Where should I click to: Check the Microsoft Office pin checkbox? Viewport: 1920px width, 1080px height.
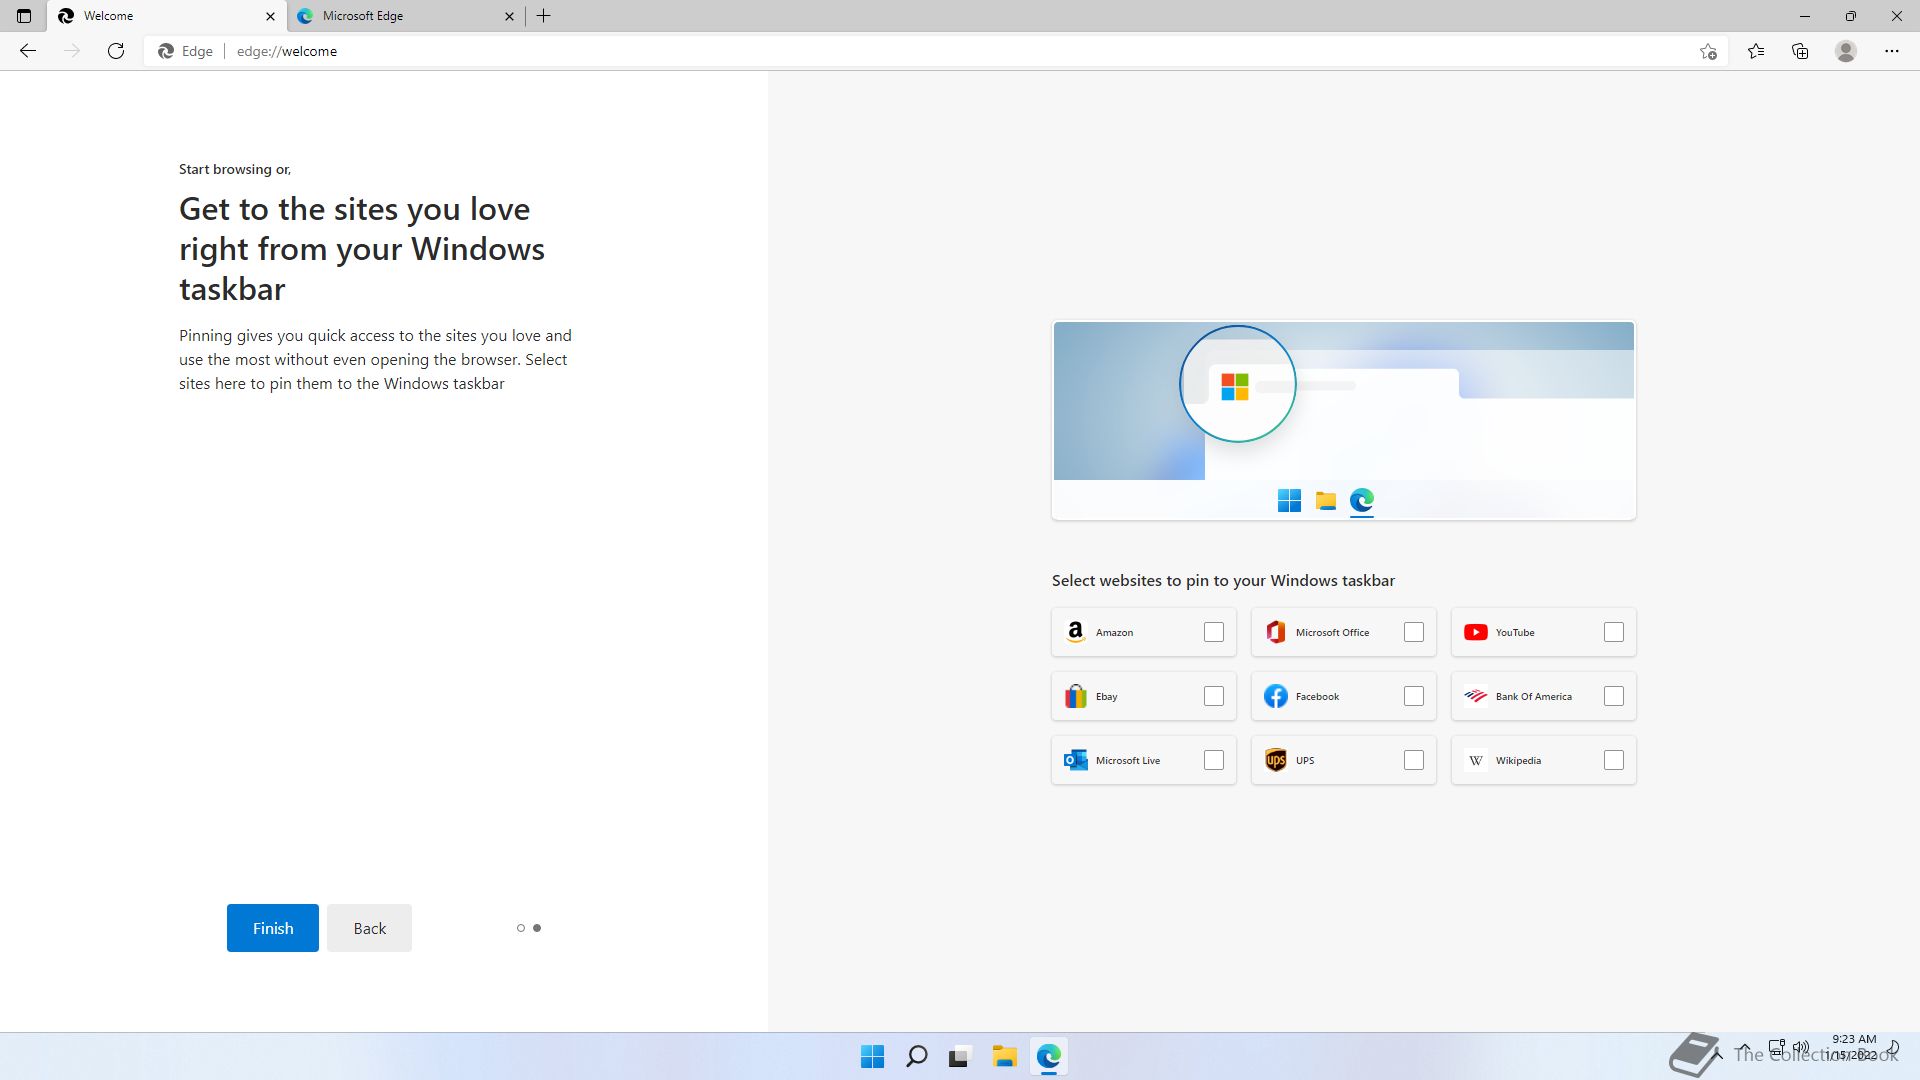click(x=1414, y=632)
